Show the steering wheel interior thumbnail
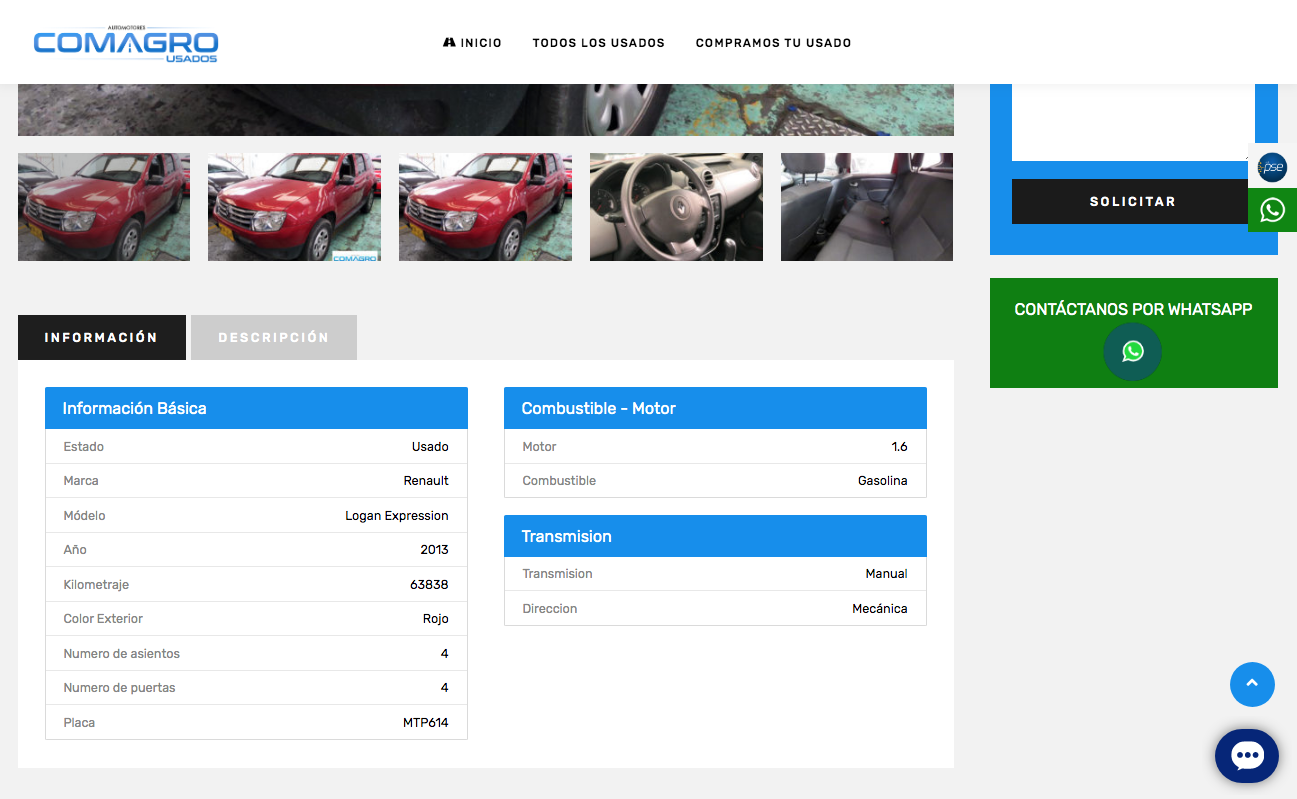1297x799 pixels. point(676,207)
